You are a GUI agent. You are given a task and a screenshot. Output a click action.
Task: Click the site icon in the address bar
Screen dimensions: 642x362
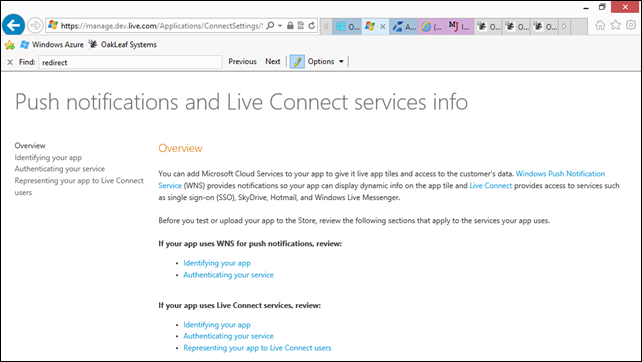[x=53, y=25]
